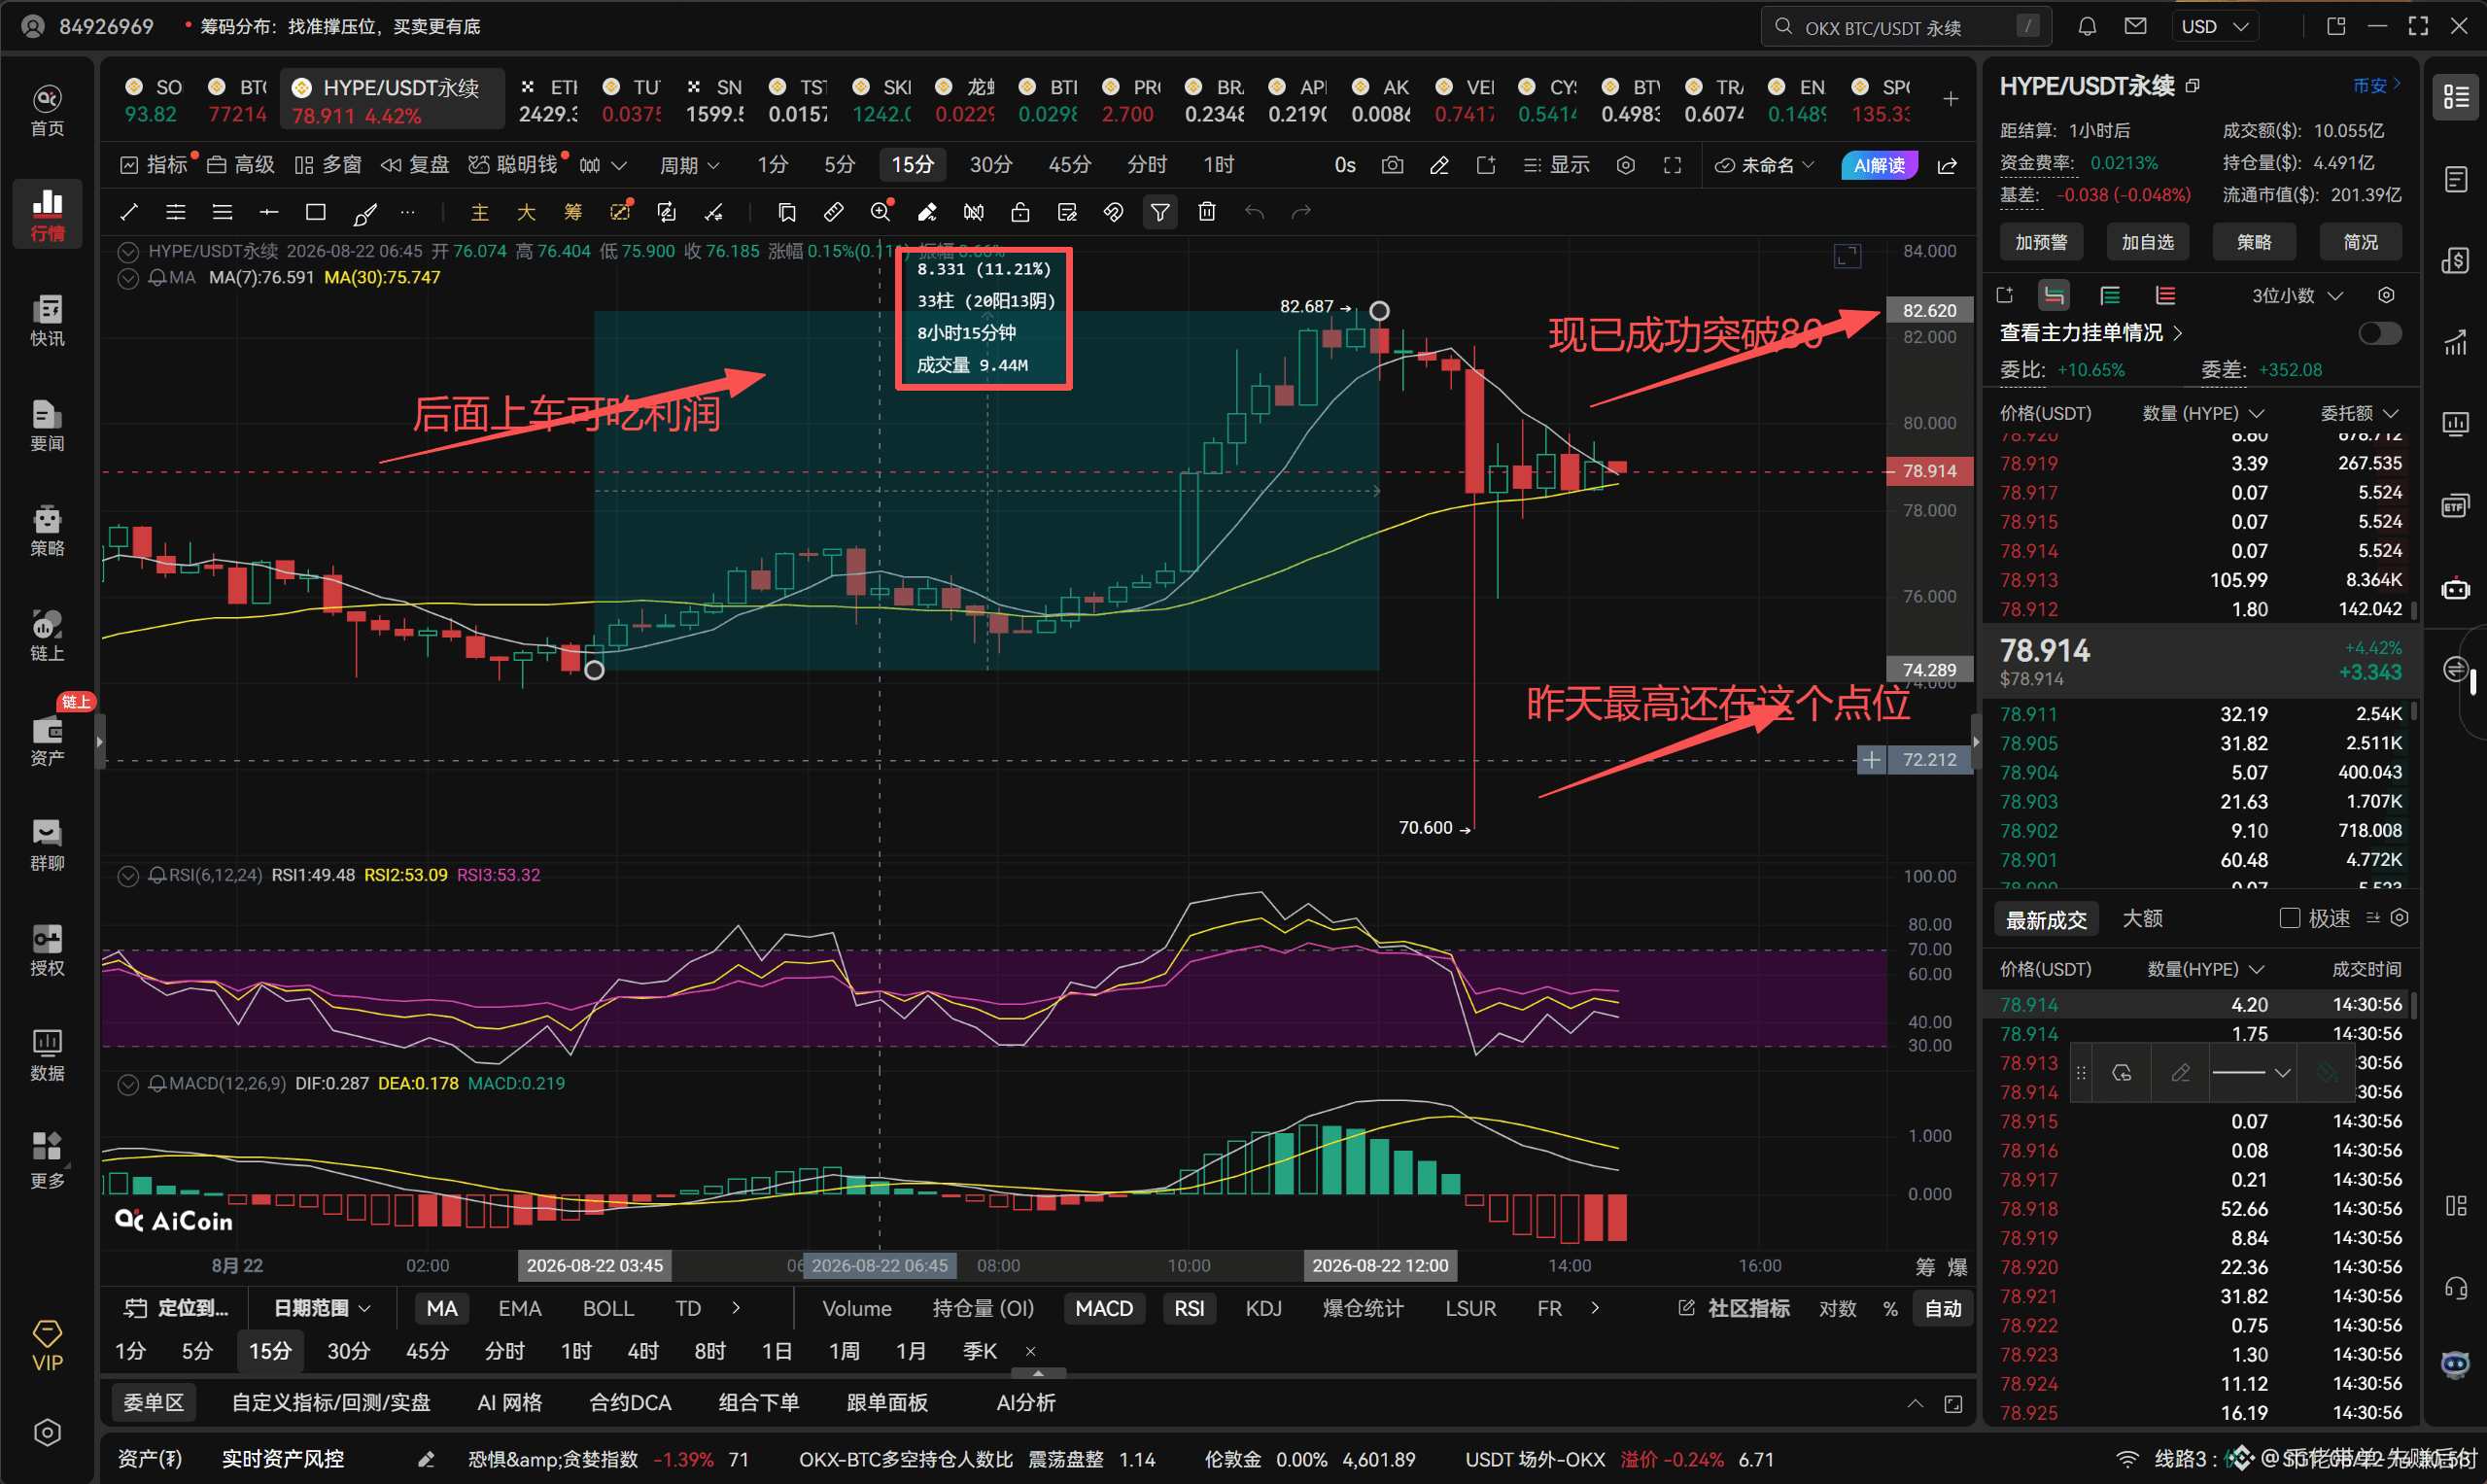Switch to the 大额 large trades tab

pyautogui.click(x=2142, y=918)
